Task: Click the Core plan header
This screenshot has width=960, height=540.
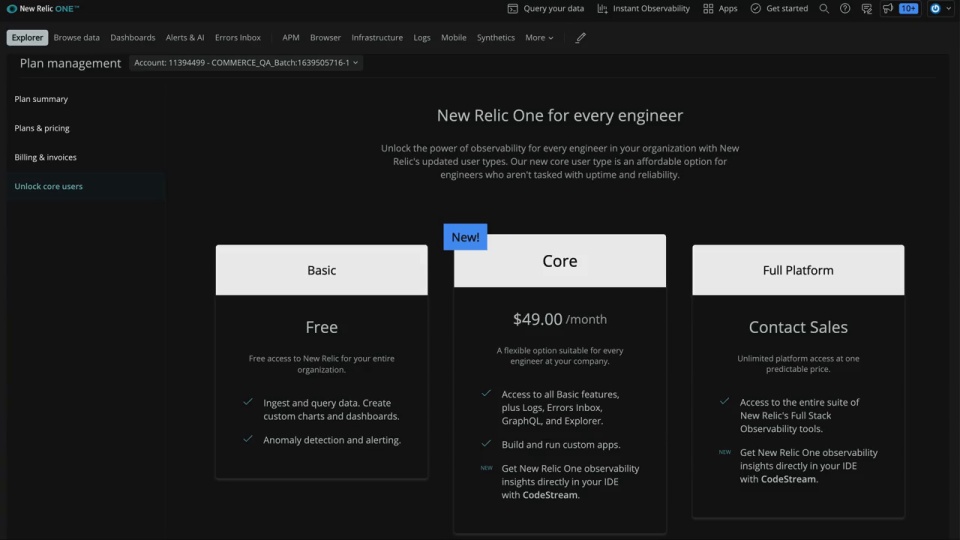Action: tap(560, 261)
